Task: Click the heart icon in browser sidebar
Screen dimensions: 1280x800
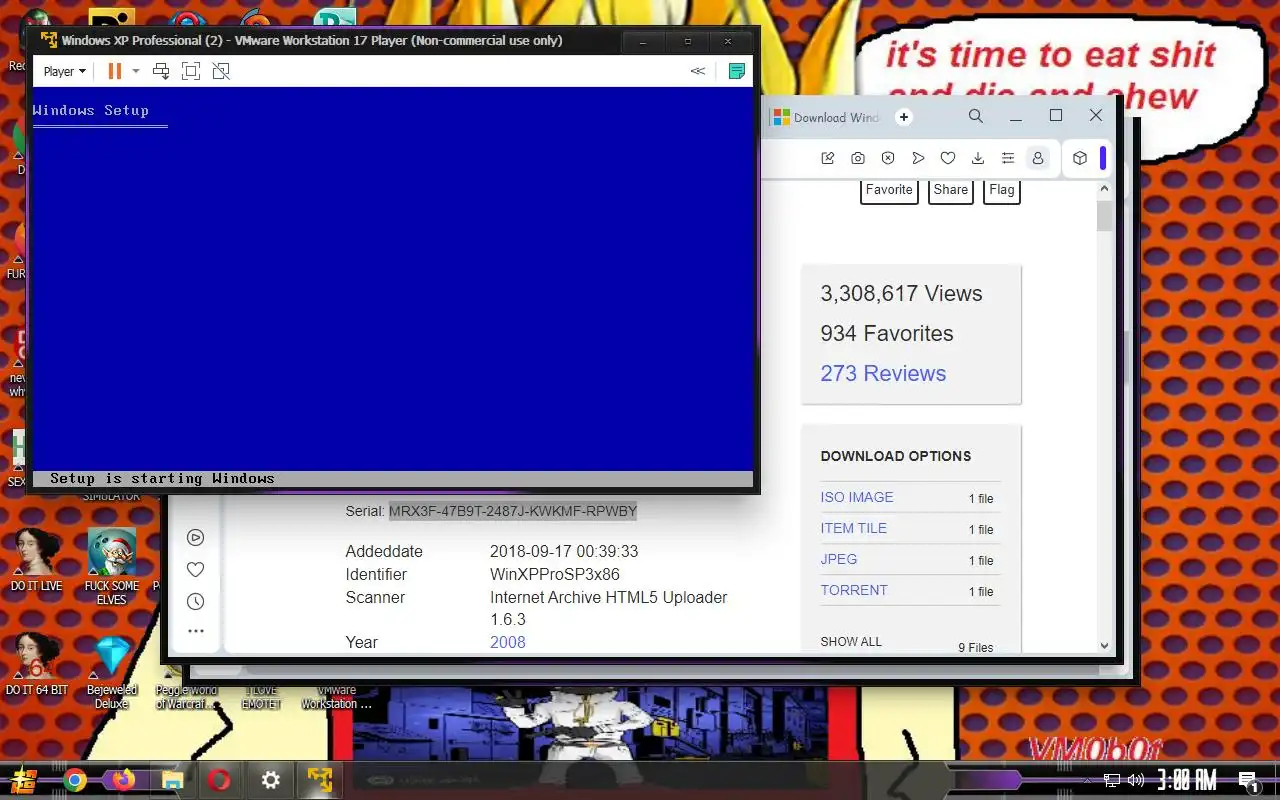Action: (x=196, y=569)
